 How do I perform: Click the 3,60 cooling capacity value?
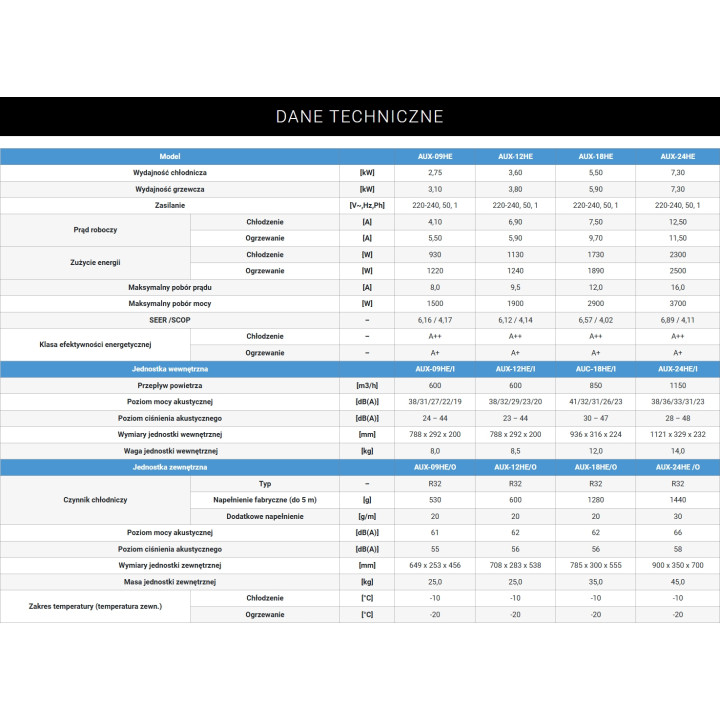[x=515, y=173]
